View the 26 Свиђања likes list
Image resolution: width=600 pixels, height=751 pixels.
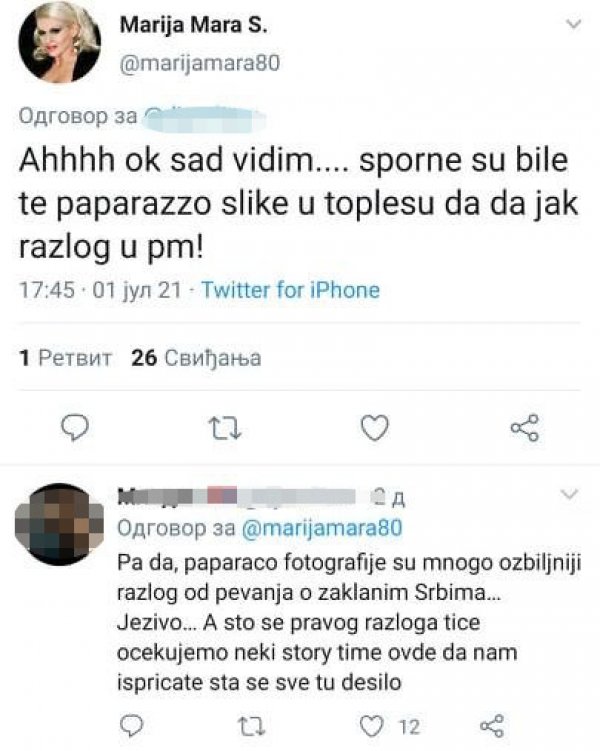pyautogui.click(x=196, y=359)
